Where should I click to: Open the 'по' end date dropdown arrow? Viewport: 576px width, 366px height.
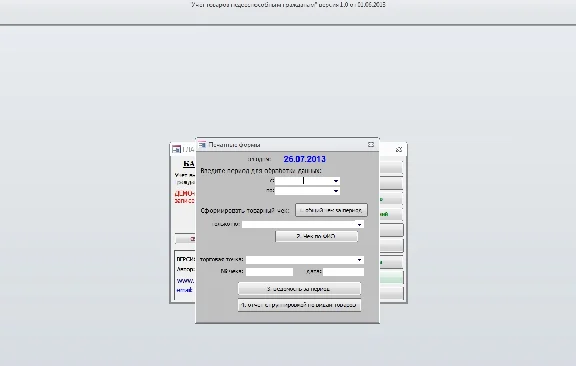(336, 191)
